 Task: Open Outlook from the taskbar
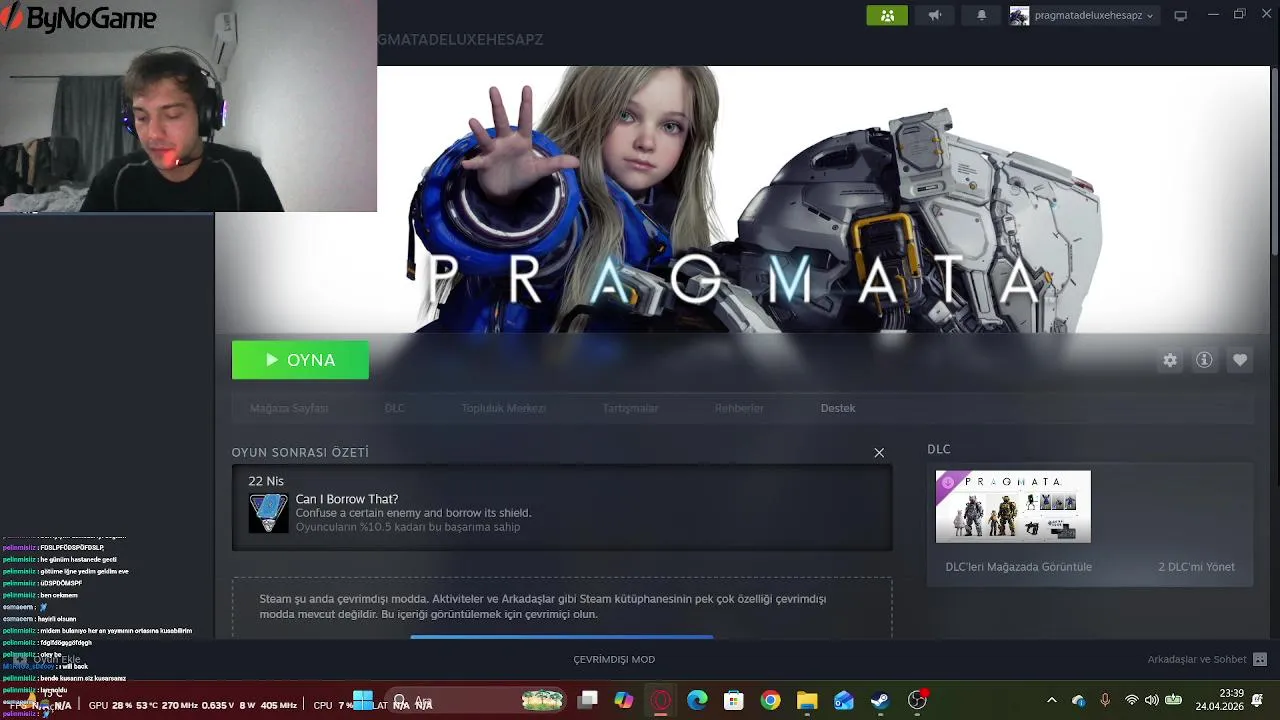[844, 701]
